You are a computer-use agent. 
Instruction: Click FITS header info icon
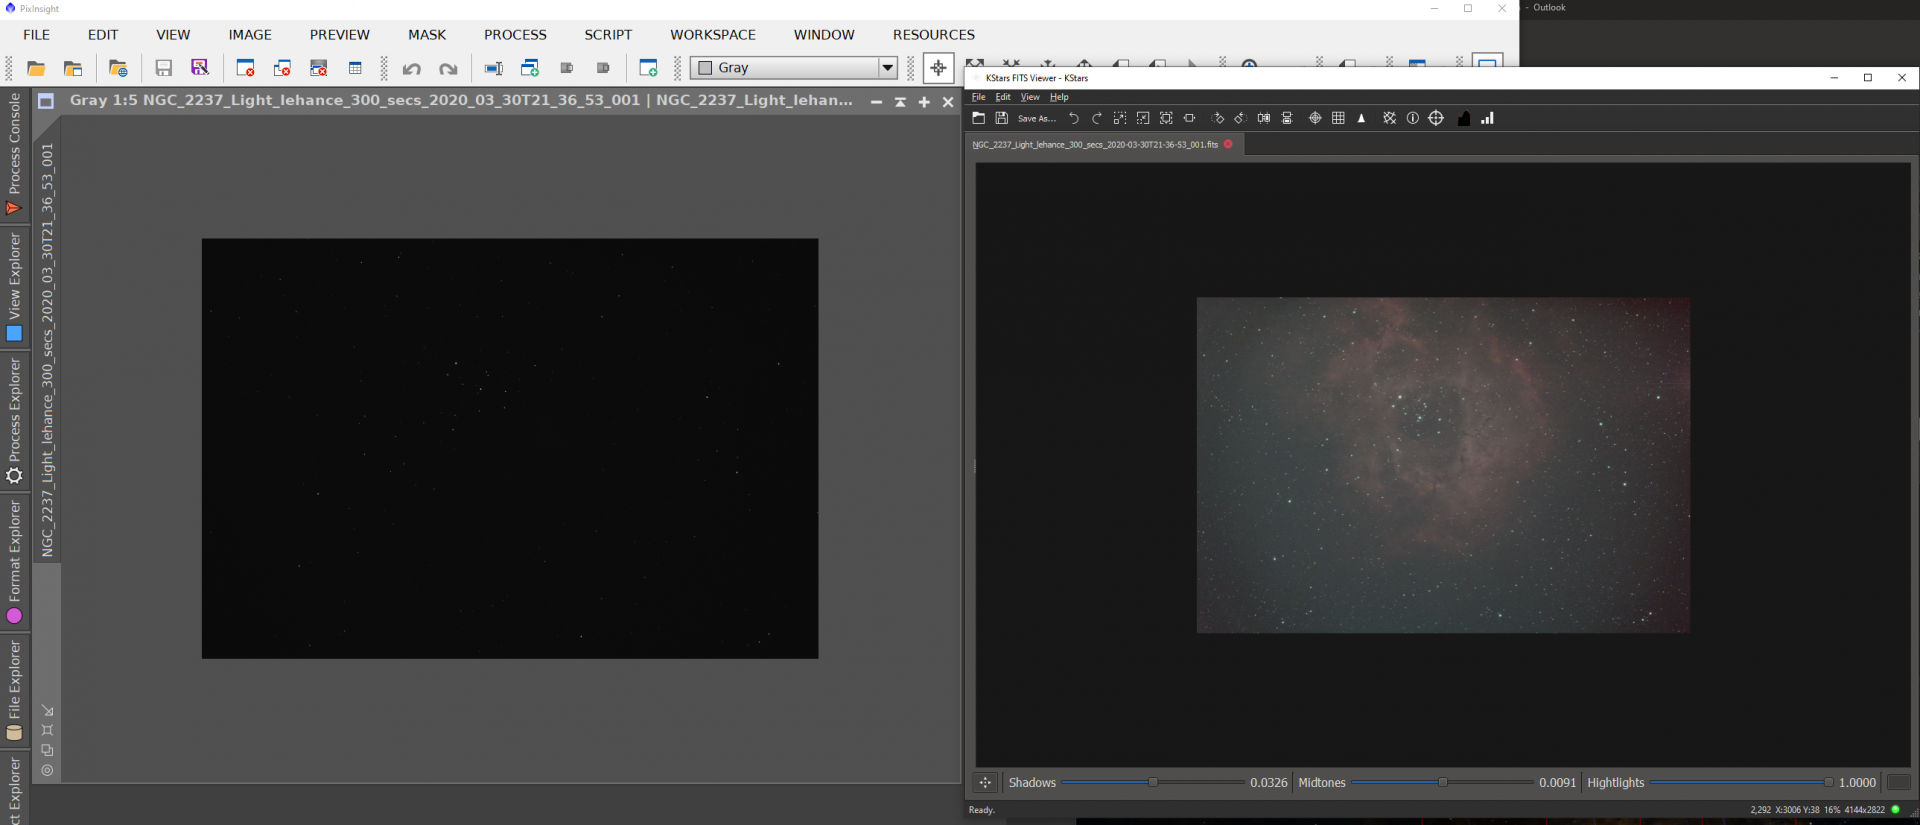(x=1412, y=118)
